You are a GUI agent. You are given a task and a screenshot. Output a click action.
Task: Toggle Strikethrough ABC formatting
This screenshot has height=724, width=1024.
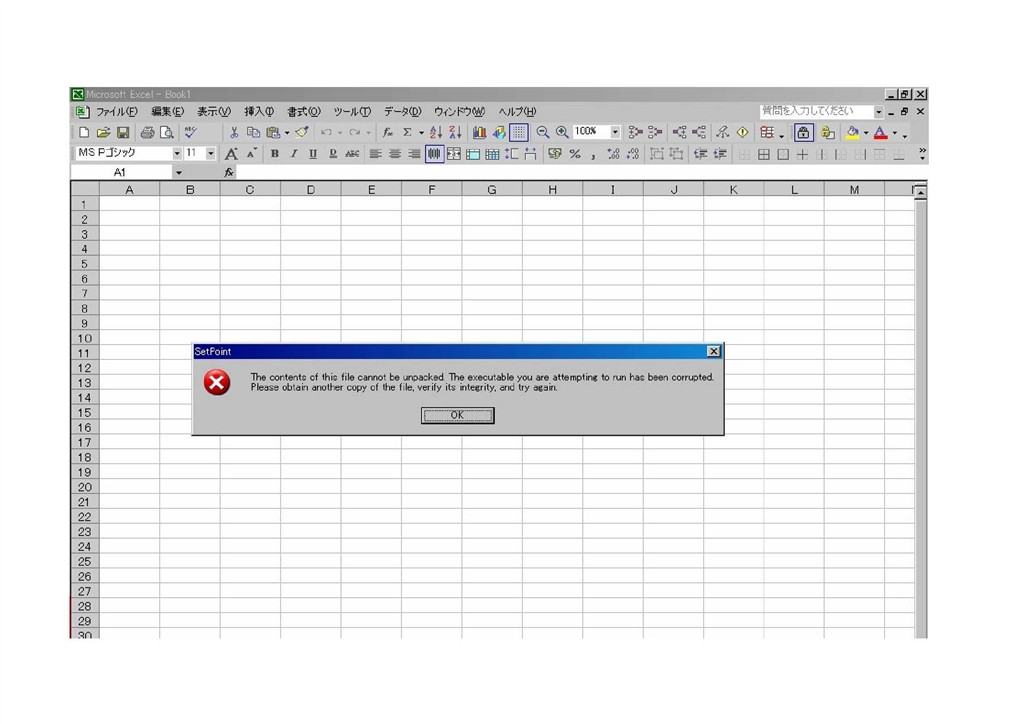pos(352,154)
